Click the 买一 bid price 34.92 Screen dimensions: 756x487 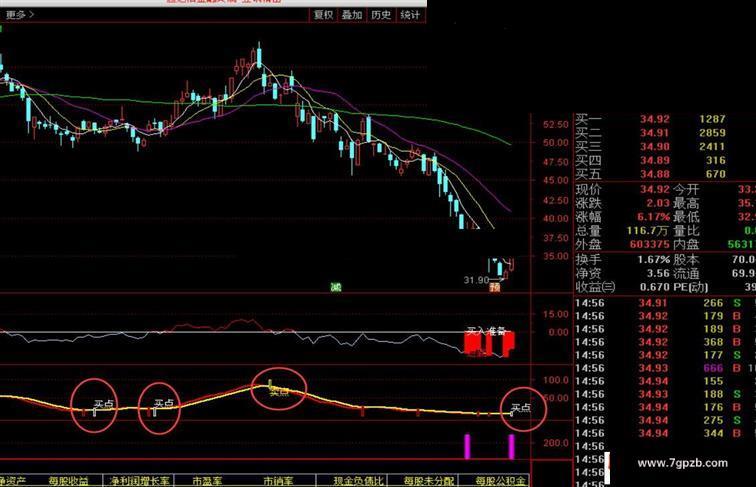[655, 119]
